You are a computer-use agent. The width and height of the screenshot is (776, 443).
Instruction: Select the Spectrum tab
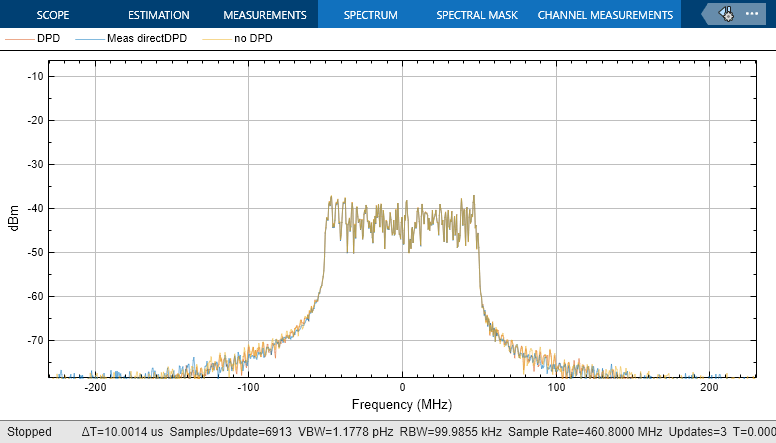(x=370, y=15)
